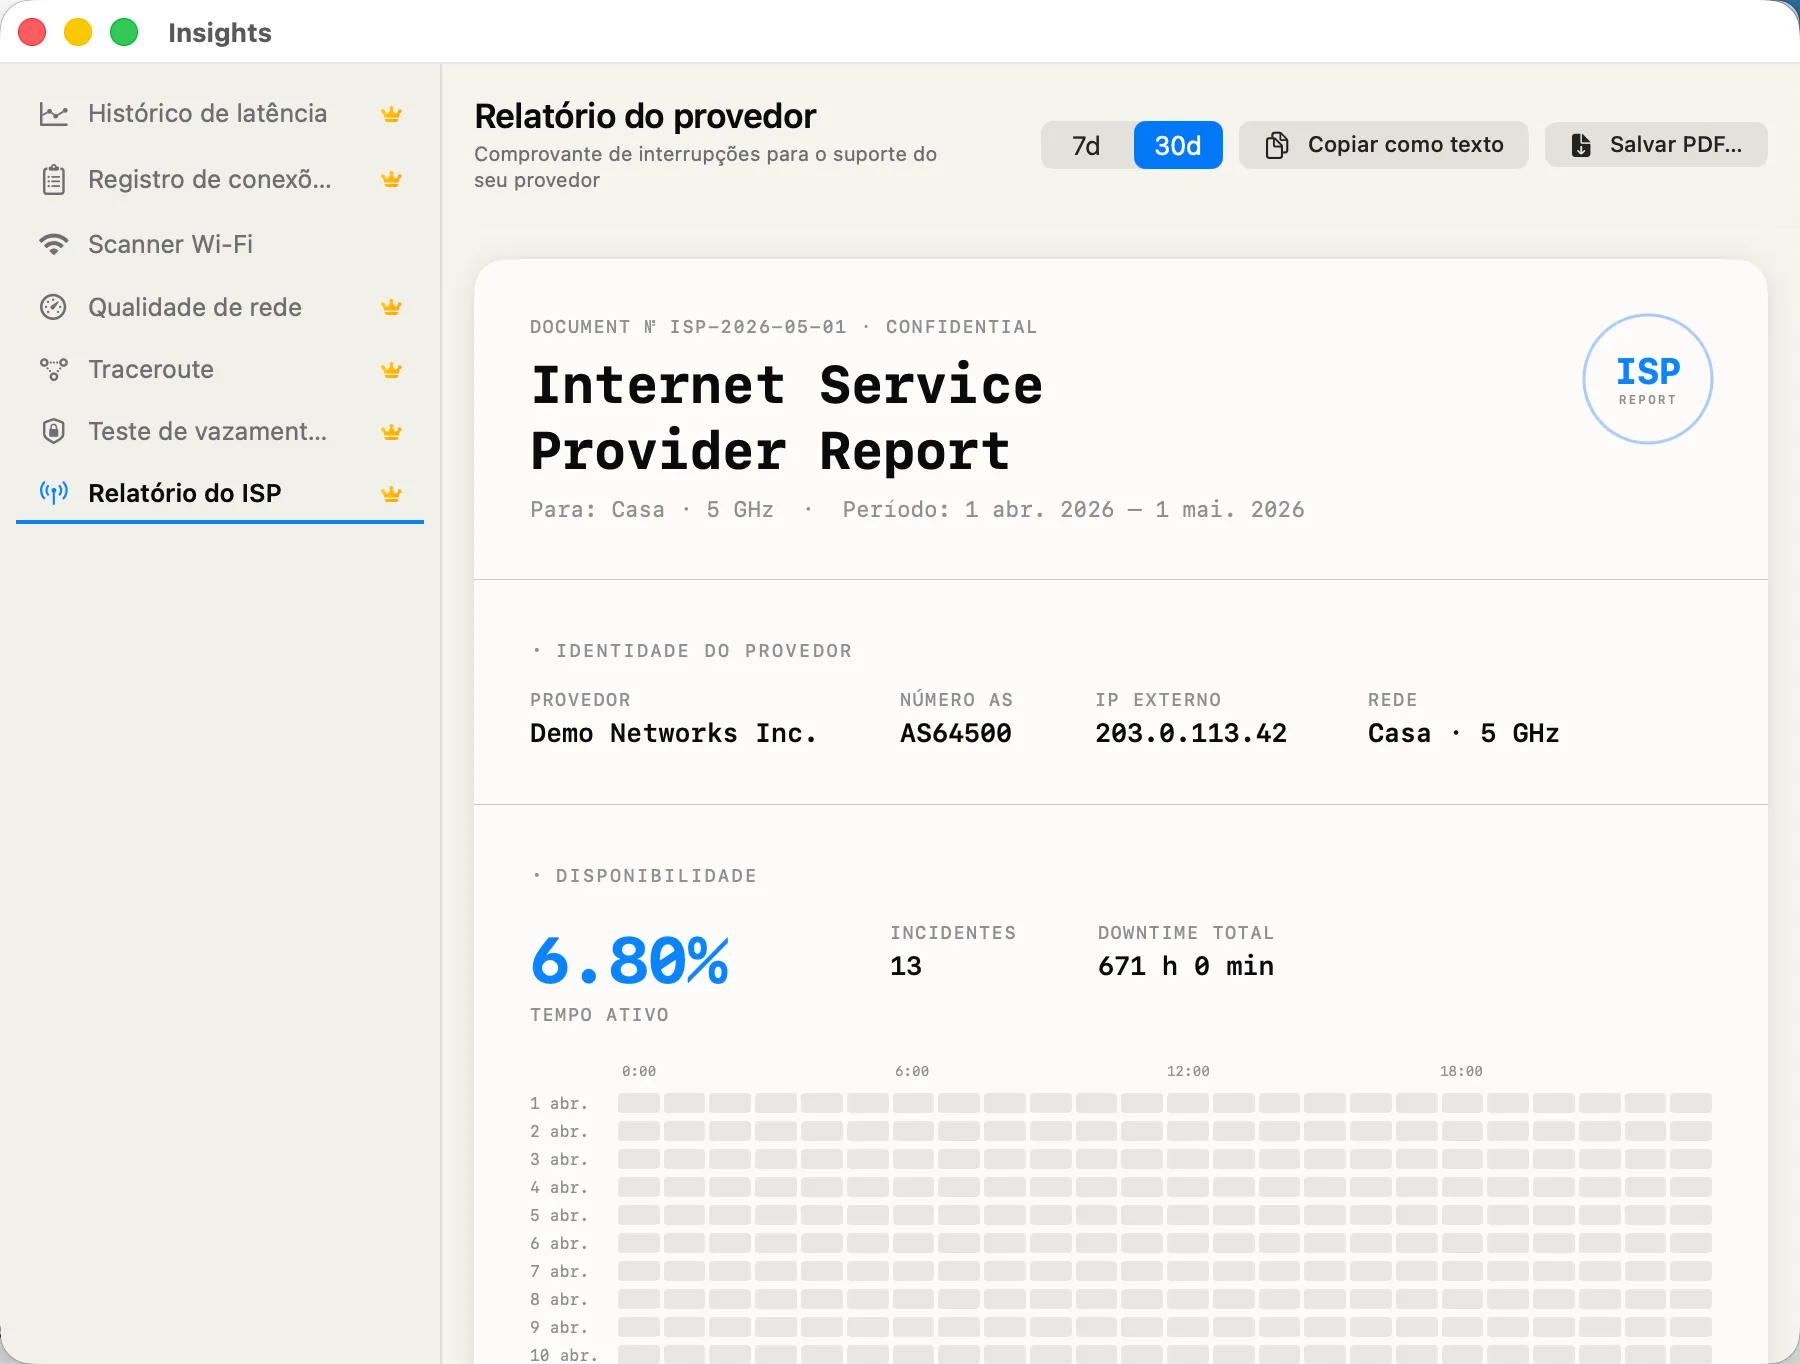Click Salvar PDF... button
This screenshot has height=1364, width=1800.
1656,145
